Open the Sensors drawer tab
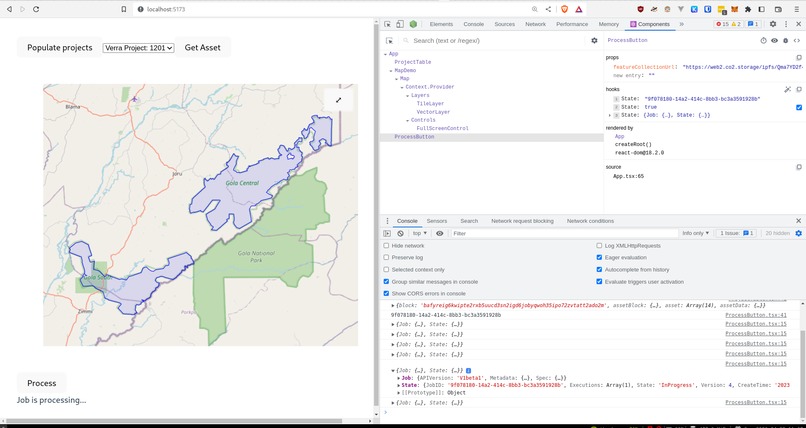The image size is (806, 428). [437, 221]
